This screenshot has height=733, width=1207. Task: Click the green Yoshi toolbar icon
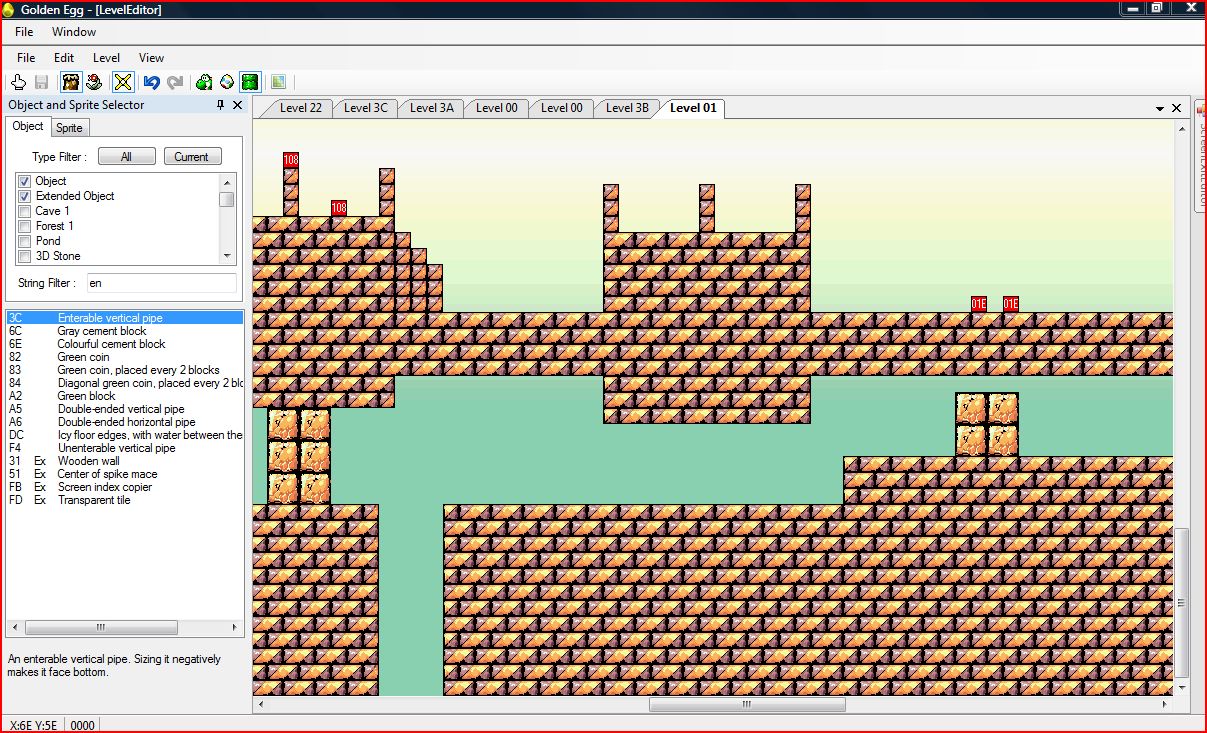tap(204, 82)
